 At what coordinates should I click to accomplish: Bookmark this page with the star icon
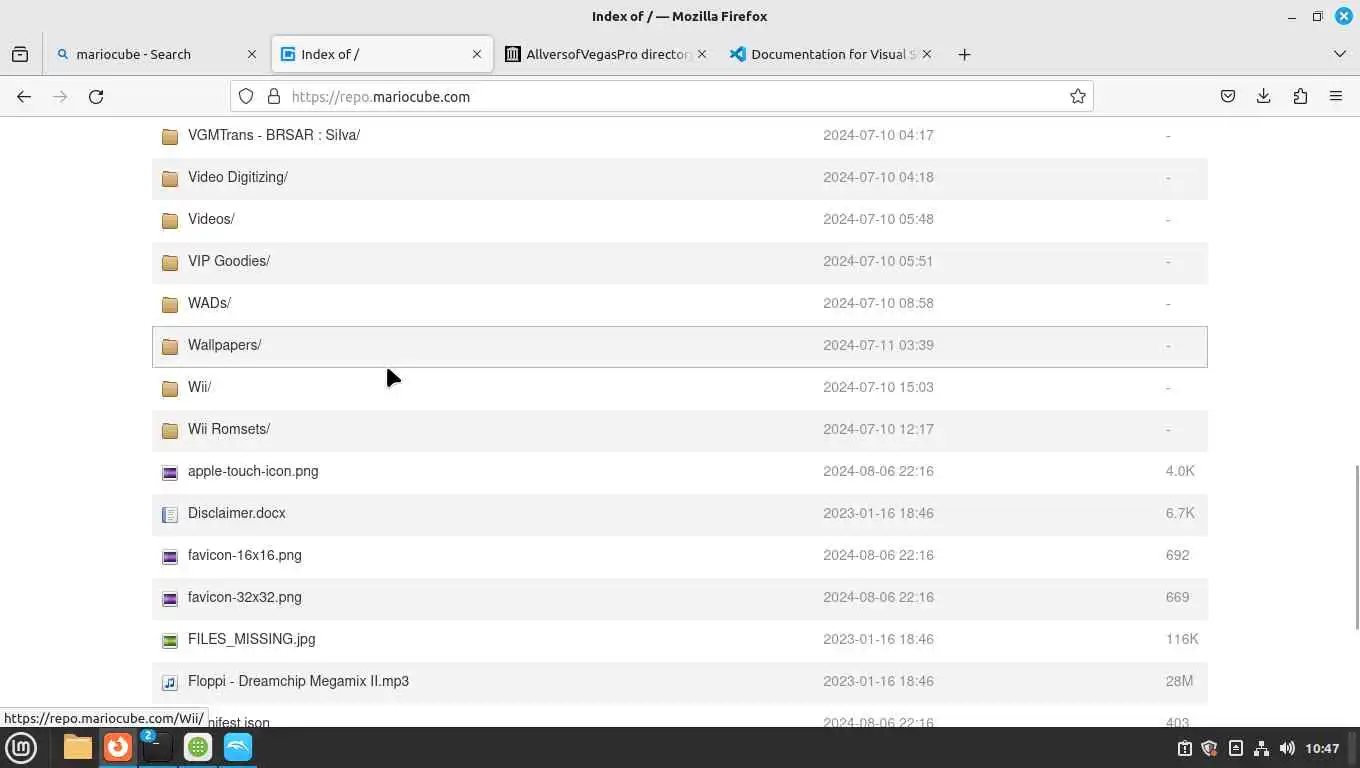click(1077, 96)
